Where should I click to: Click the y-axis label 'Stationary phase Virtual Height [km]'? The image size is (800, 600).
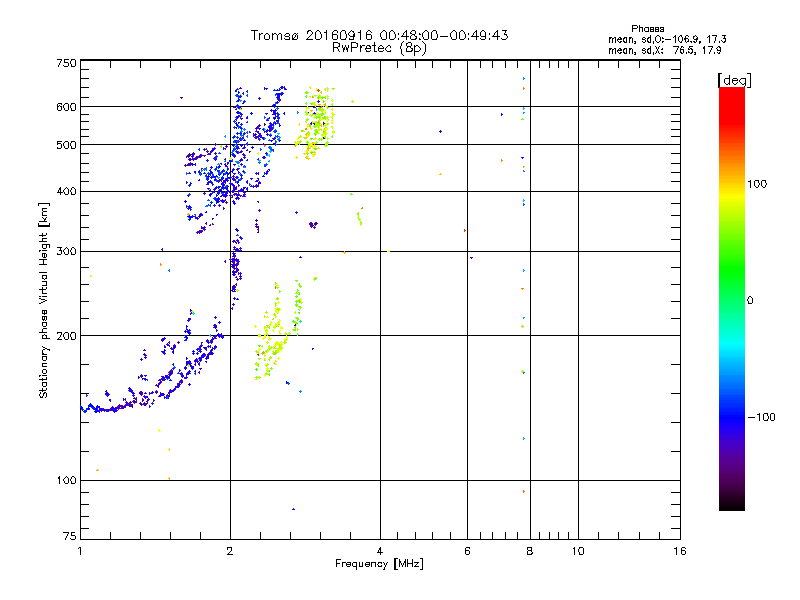coord(43,300)
